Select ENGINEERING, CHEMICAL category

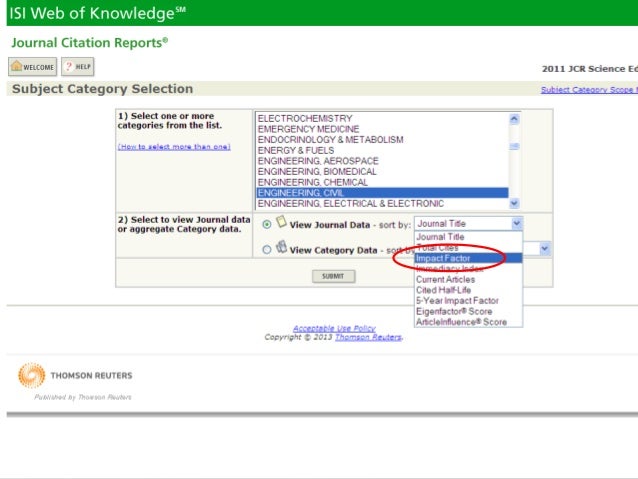click(x=382, y=182)
